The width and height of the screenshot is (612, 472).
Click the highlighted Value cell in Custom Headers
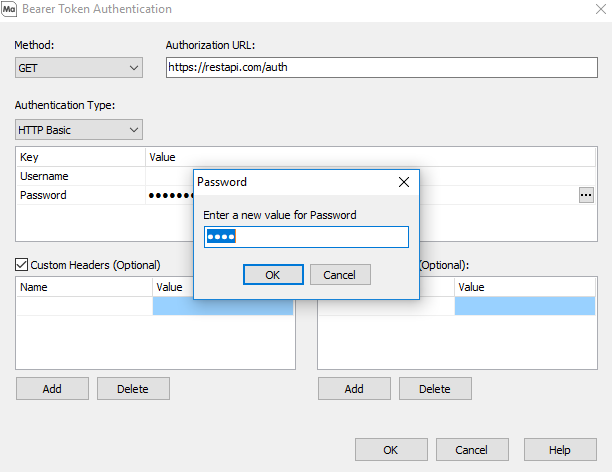point(223,306)
